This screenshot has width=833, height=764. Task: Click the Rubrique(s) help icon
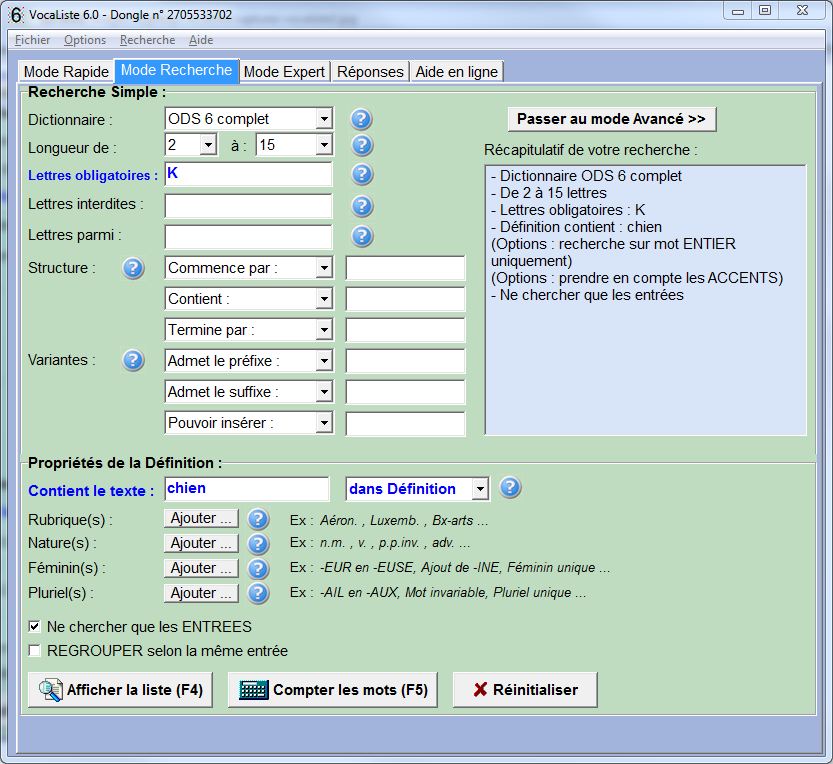(258, 519)
